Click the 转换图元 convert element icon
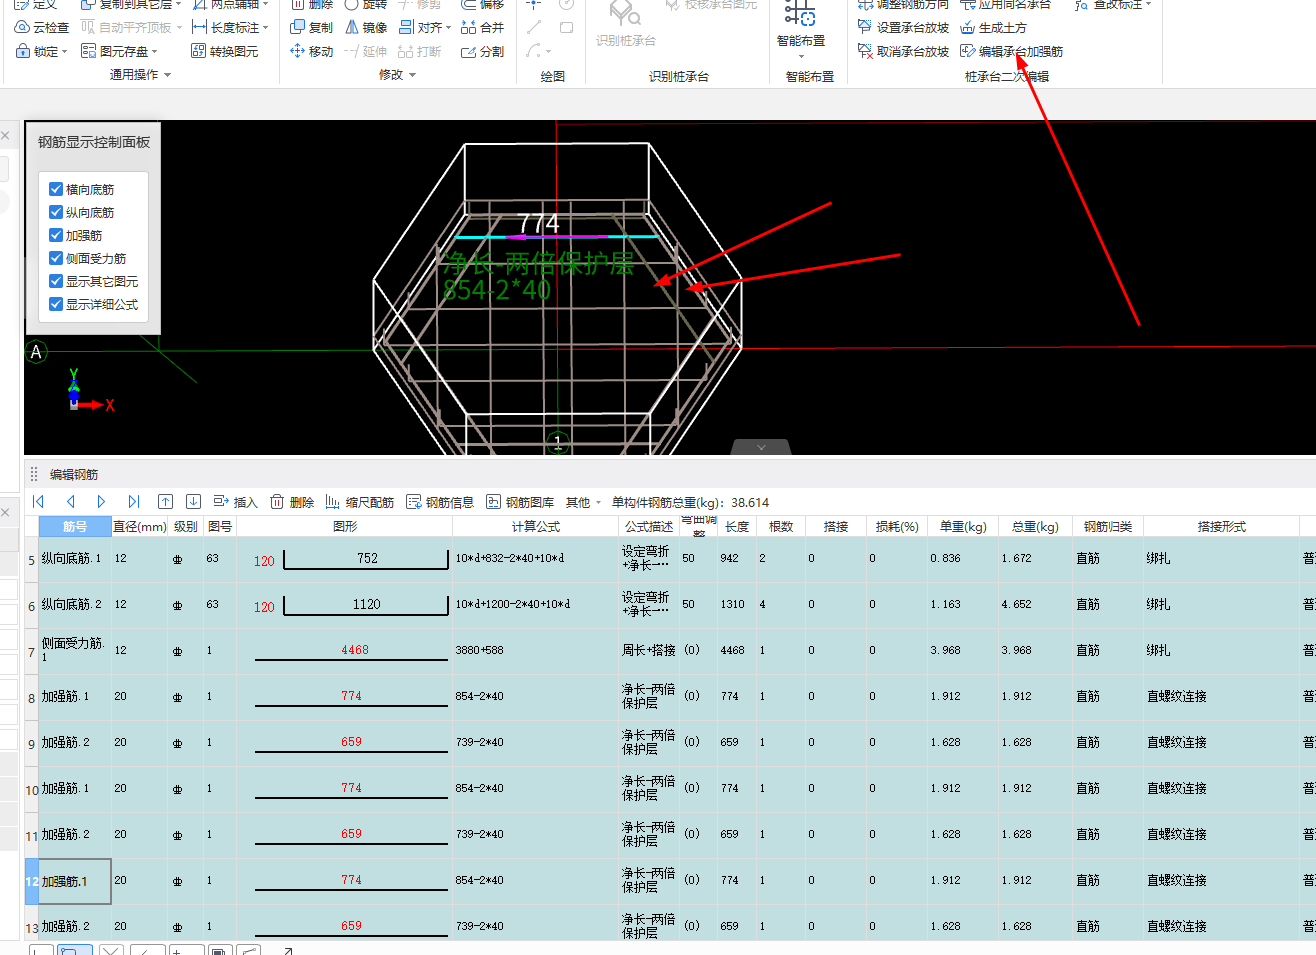 pos(198,51)
